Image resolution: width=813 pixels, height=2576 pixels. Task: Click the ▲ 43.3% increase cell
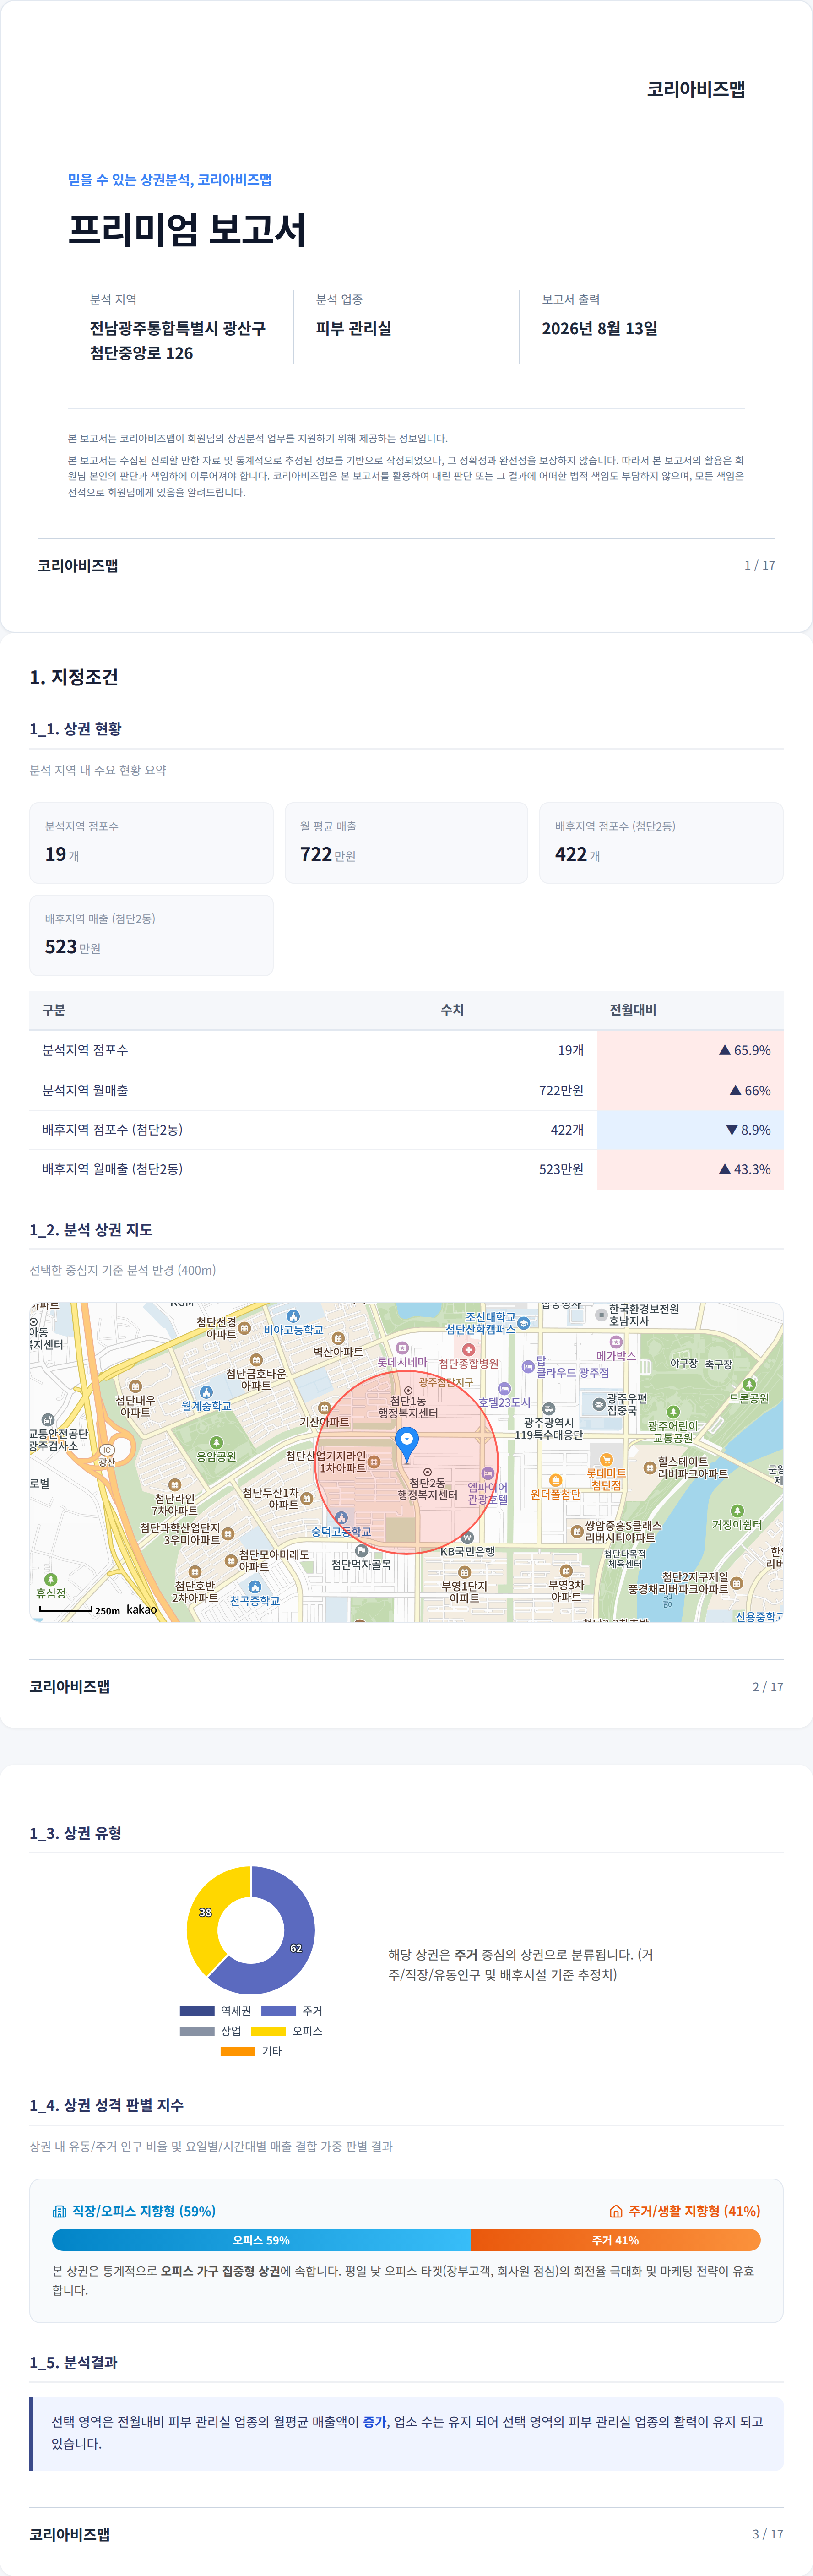point(690,1169)
